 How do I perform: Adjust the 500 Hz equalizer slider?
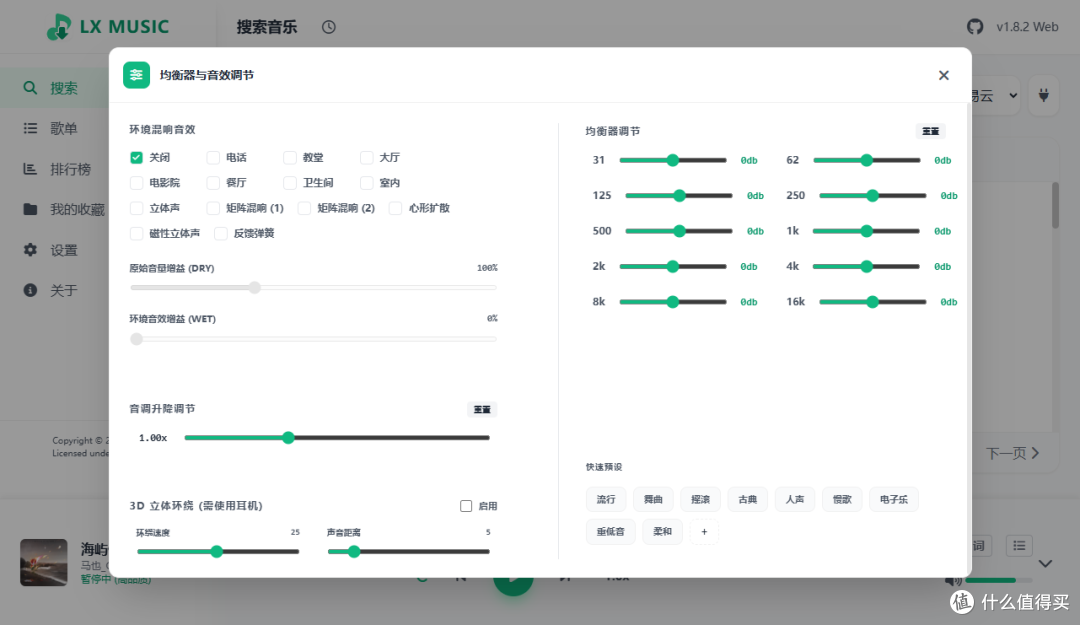pos(678,231)
